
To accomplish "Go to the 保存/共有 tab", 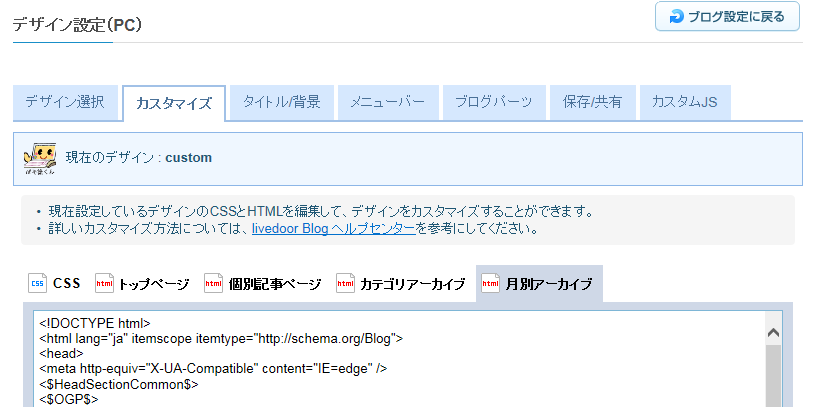I will click(592, 102).
